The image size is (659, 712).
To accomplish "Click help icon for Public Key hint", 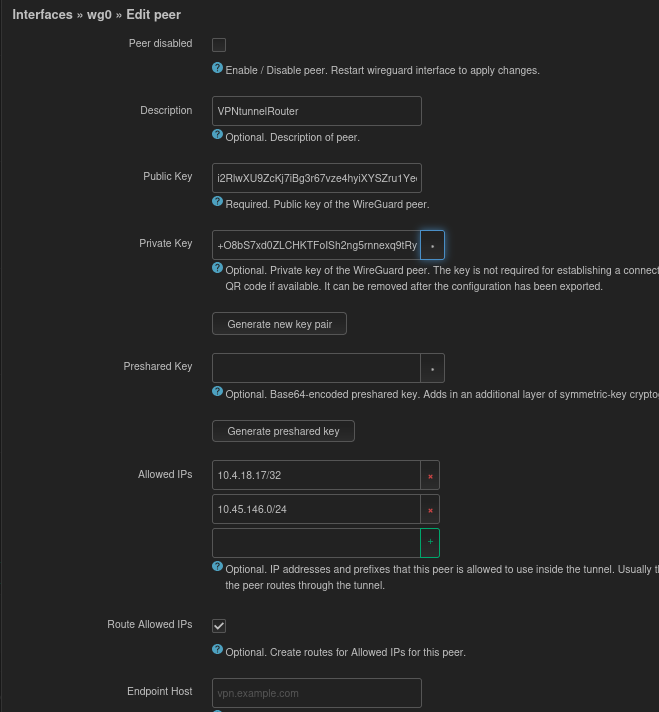I will click(x=218, y=202).
